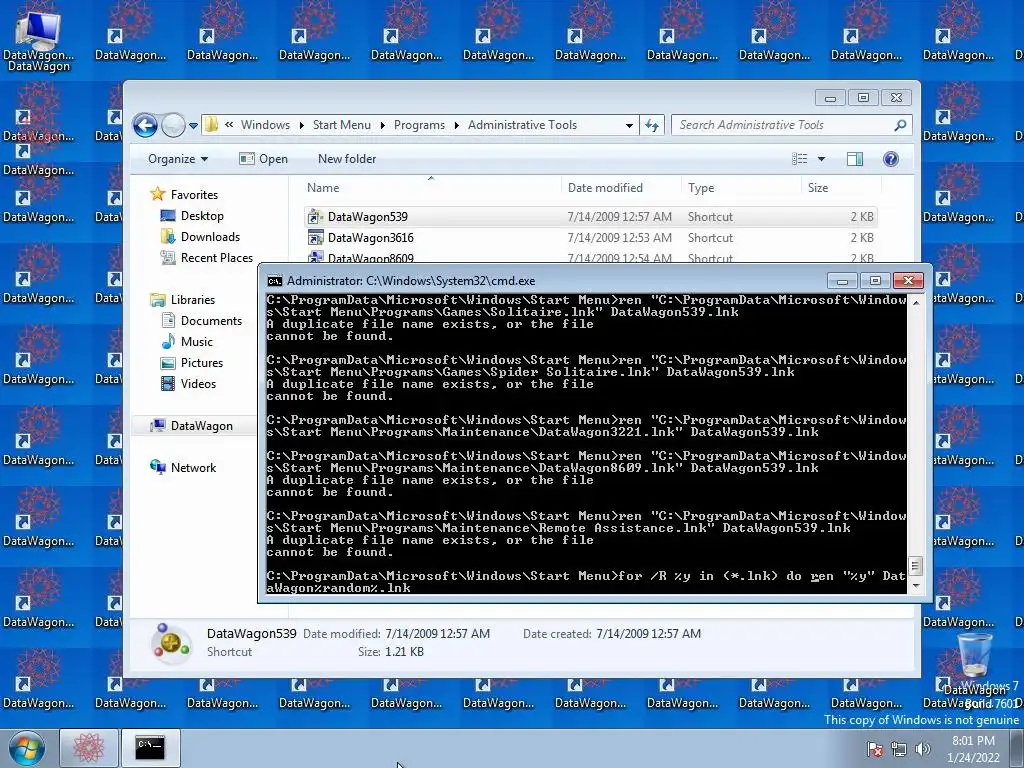1024x768 pixels.
Task: Select the Administrative Tools breadcrumb segment
Action: (x=522, y=125)
